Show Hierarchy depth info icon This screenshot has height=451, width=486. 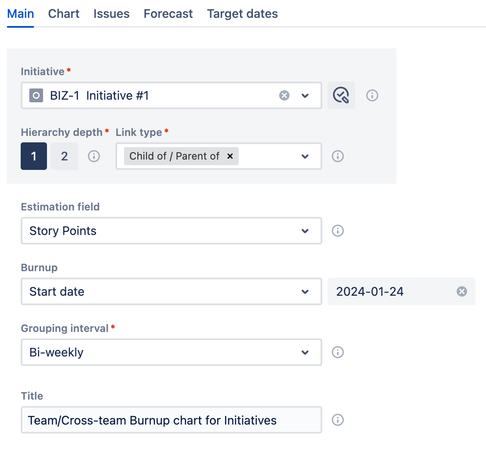[x=94, y=156]
